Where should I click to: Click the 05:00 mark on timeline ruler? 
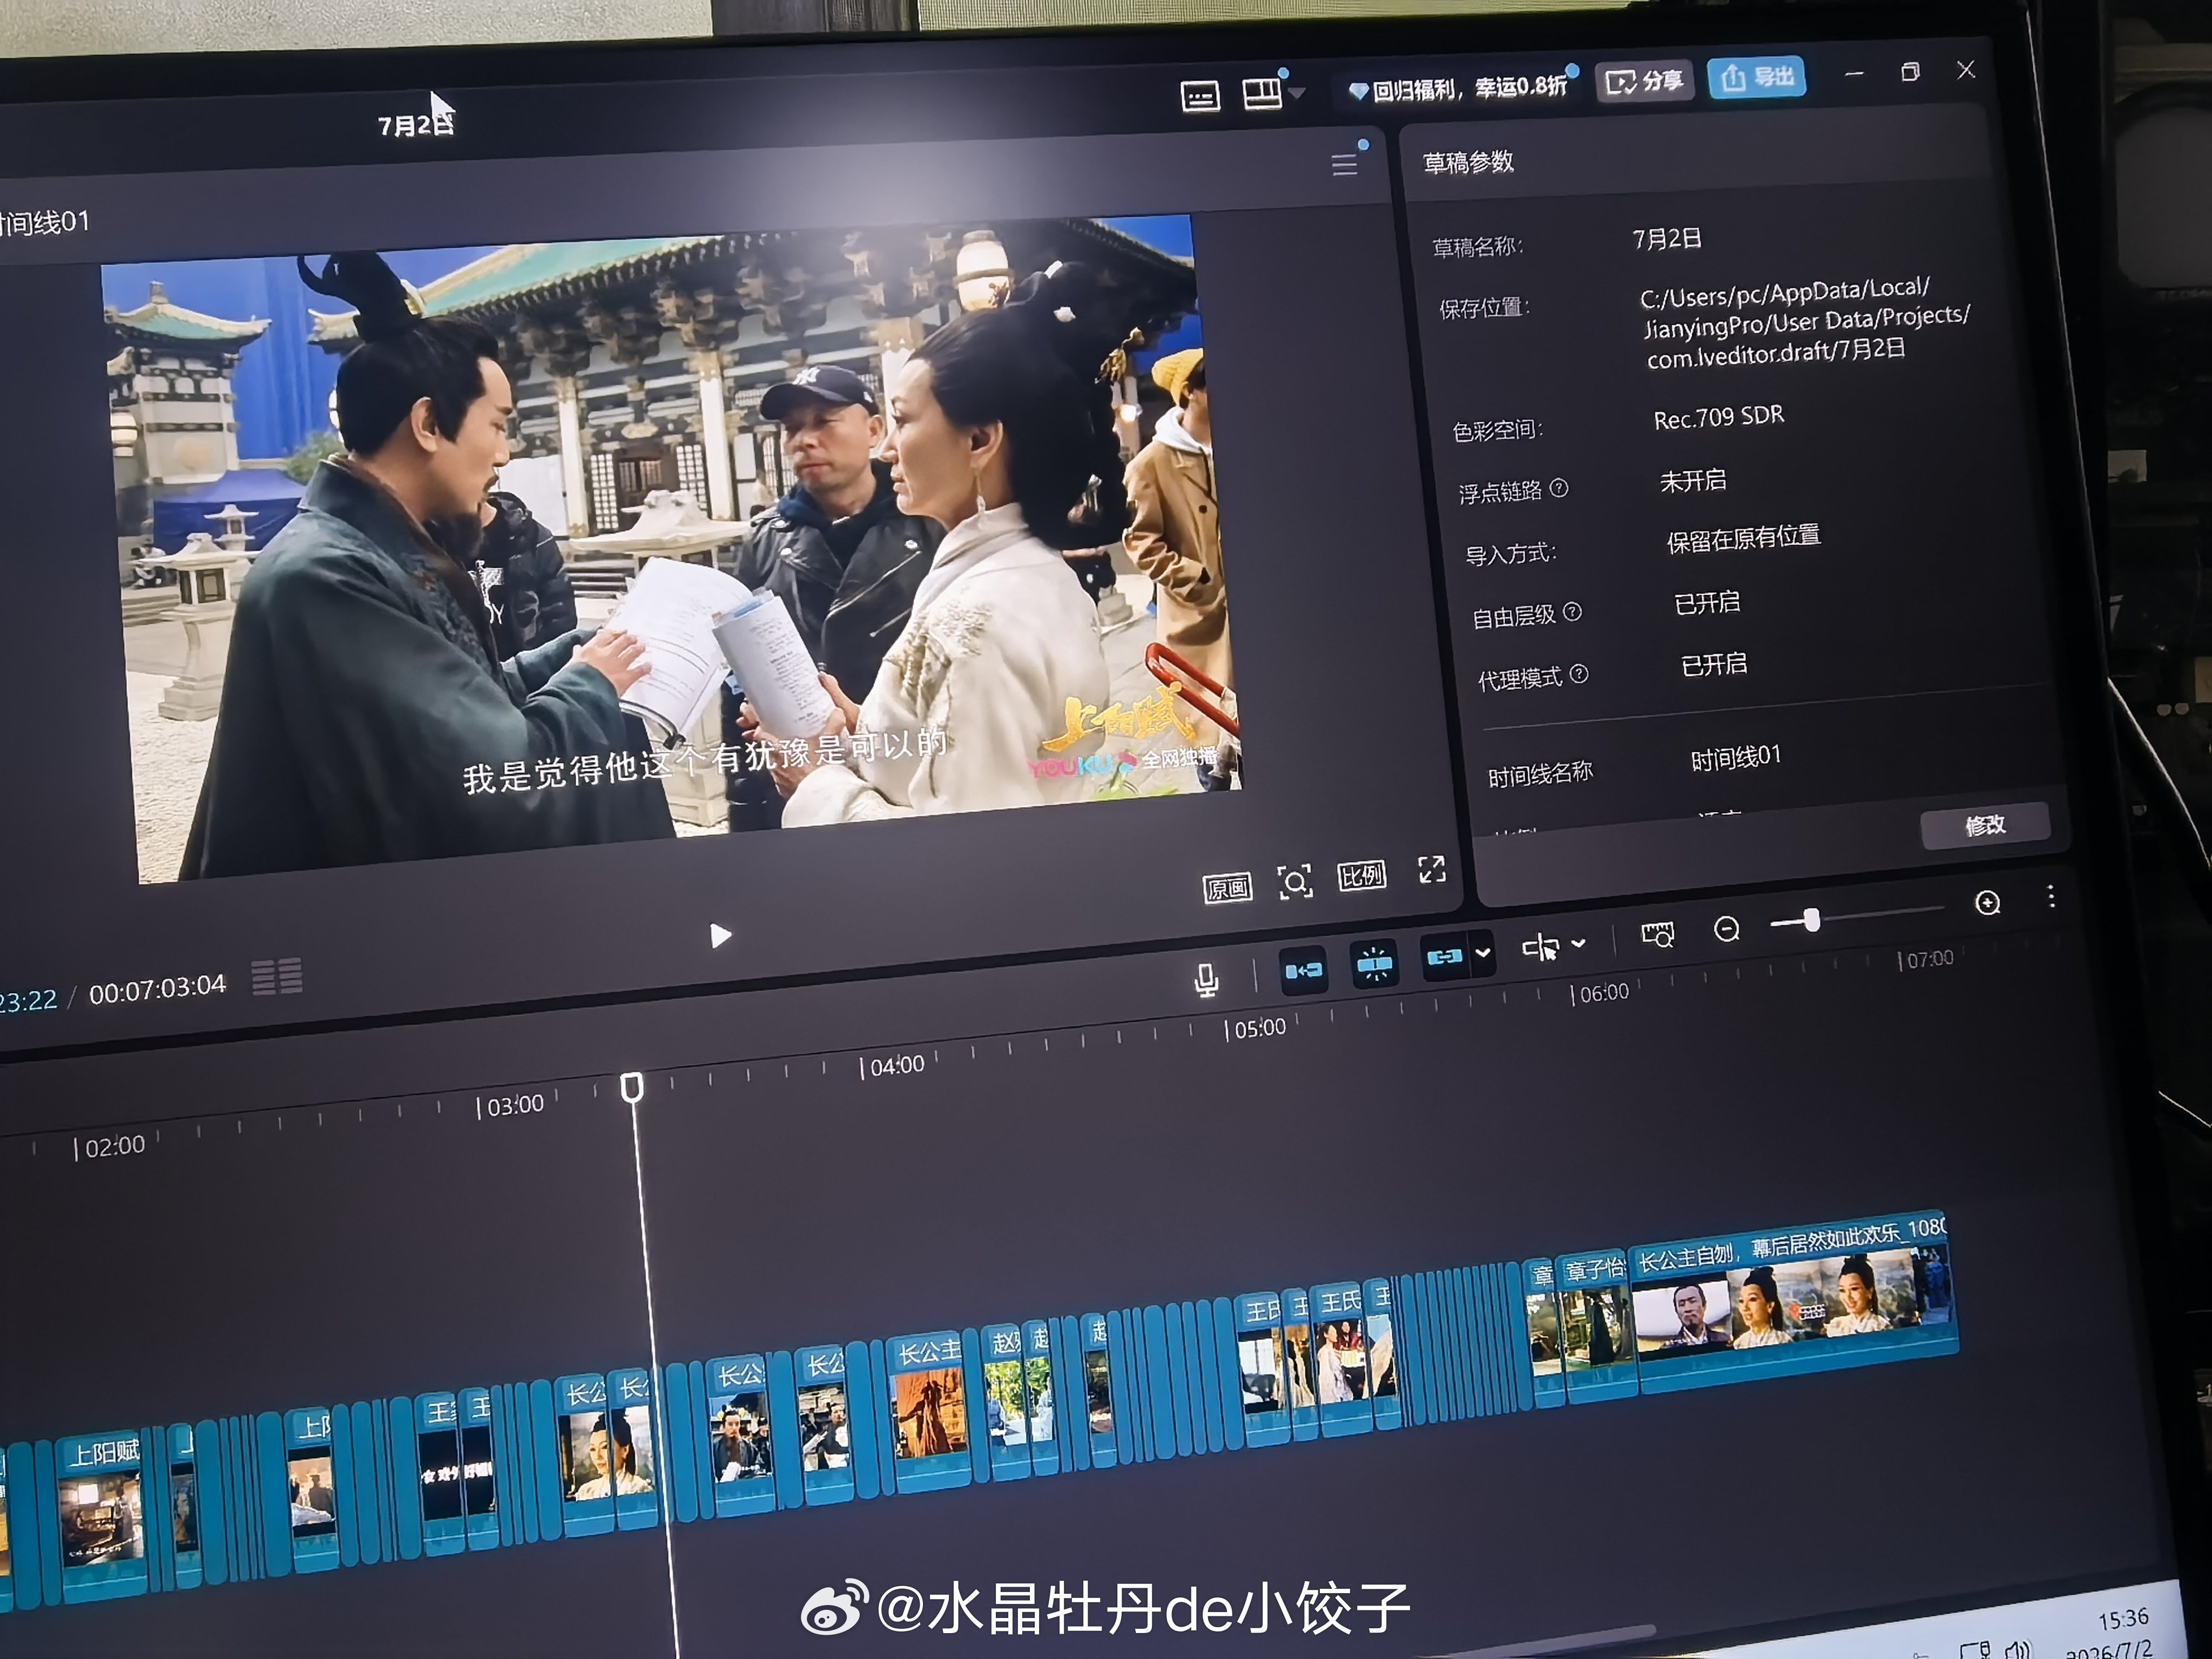[1256, 1029]
